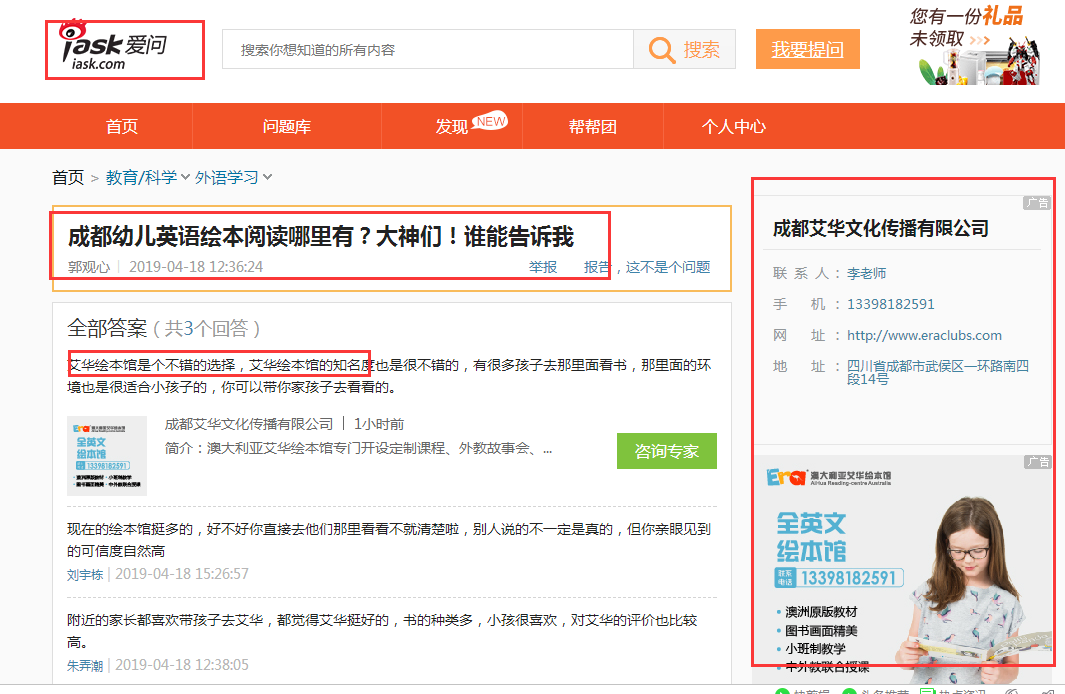Click contact name 李老师
1065x694 pixels.
[867, 273]
